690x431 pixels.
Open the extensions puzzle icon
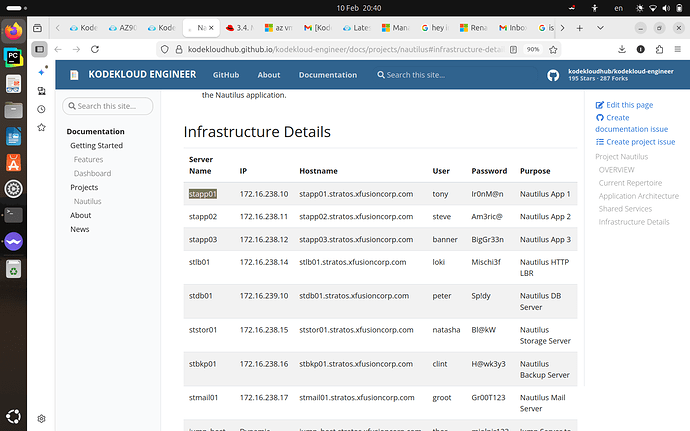tap(659, 49)
